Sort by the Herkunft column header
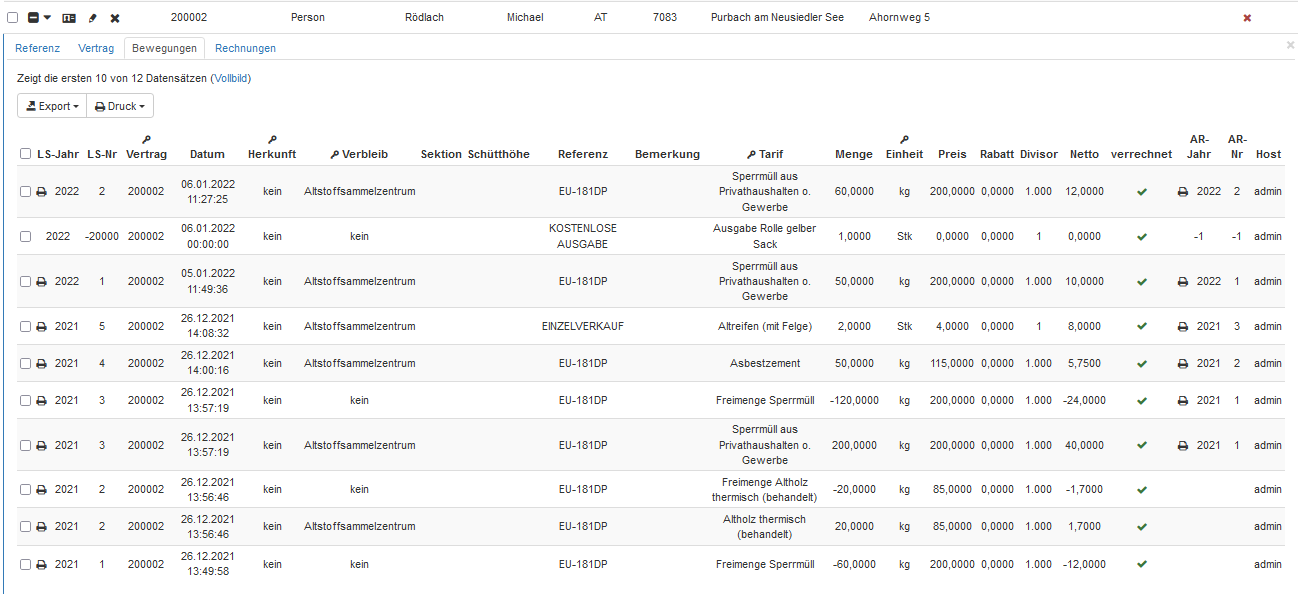This screenshot has height=594, width=1305. click(272, 154)
